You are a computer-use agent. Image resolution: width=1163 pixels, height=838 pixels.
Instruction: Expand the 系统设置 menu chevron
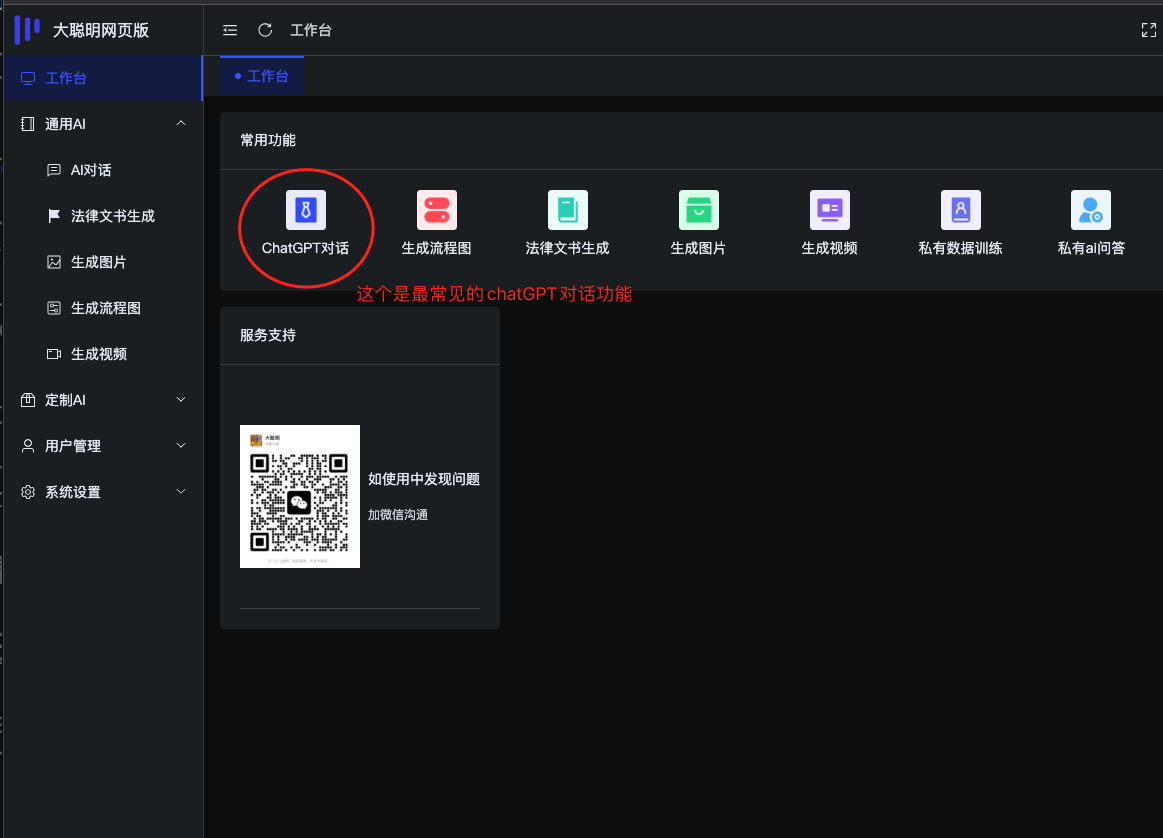[x=181, y=492]
